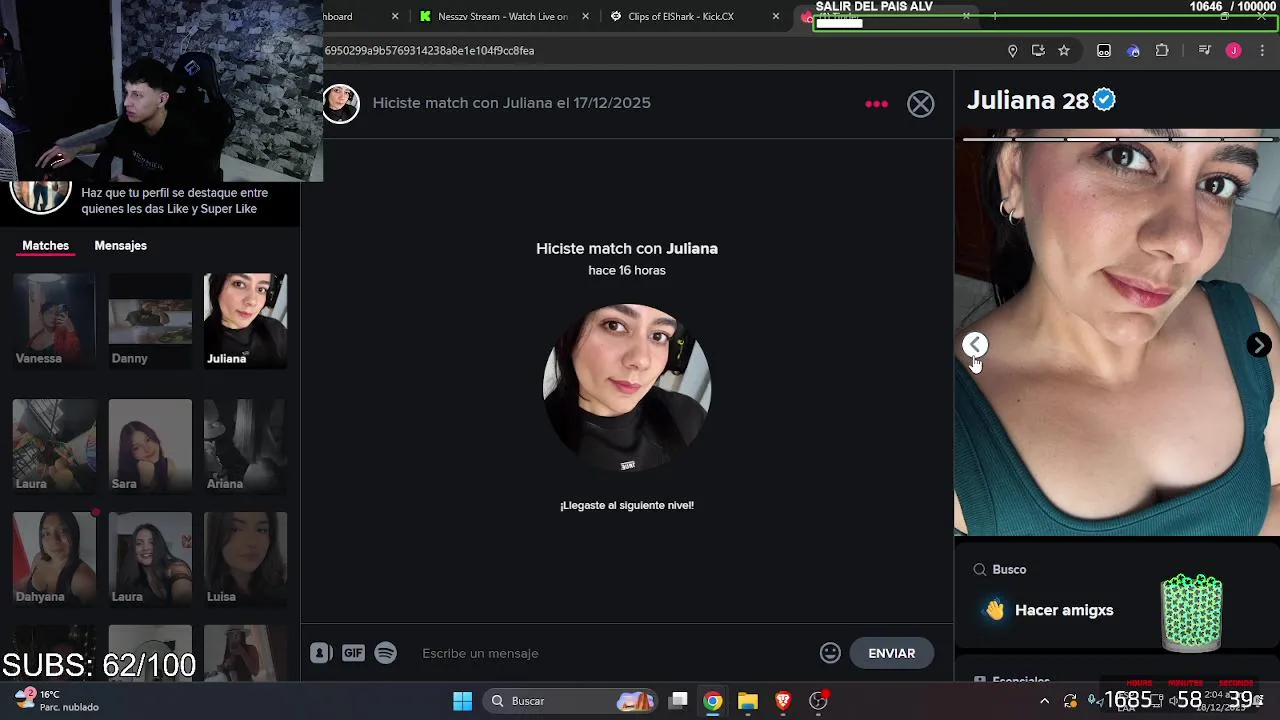Open the Windows Start menu
This screenshot has width=1280, height=720.
pyautogui.click(x=462, y=701)
